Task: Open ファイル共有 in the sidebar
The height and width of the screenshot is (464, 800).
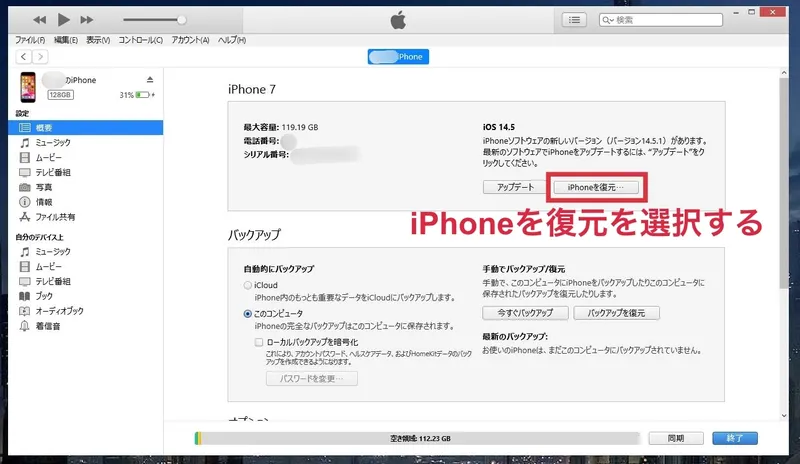Action: point(56,216)
